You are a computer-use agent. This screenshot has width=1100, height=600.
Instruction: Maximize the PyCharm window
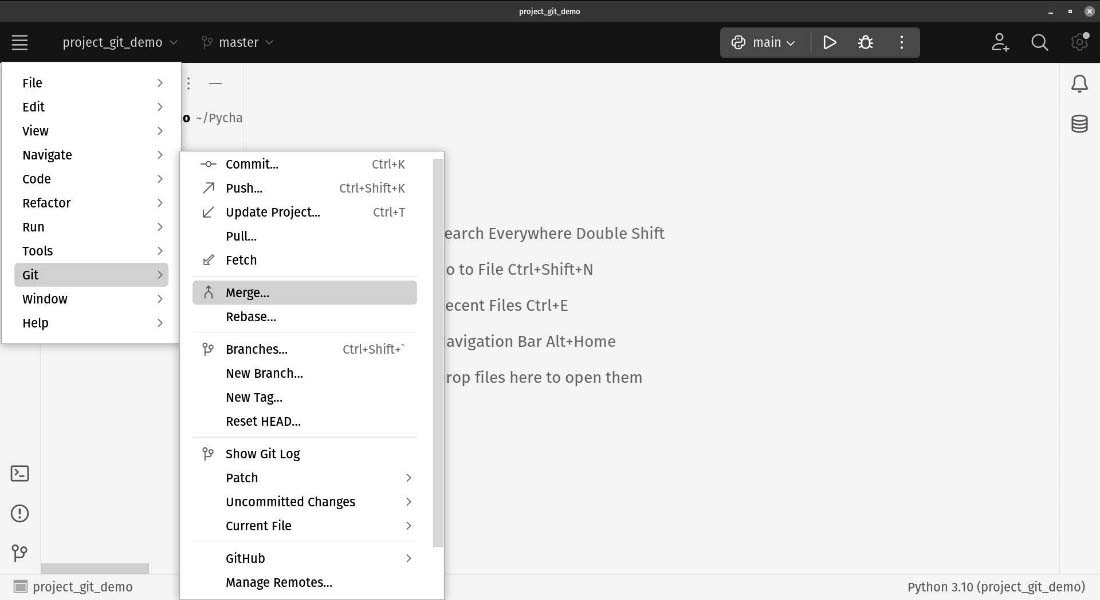tap(1070, 11)
